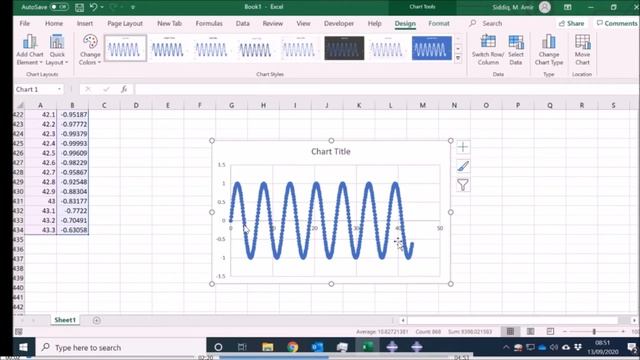Apply the solid blue background chart style
Screen dimensions: 640x360
click(431, 48)
